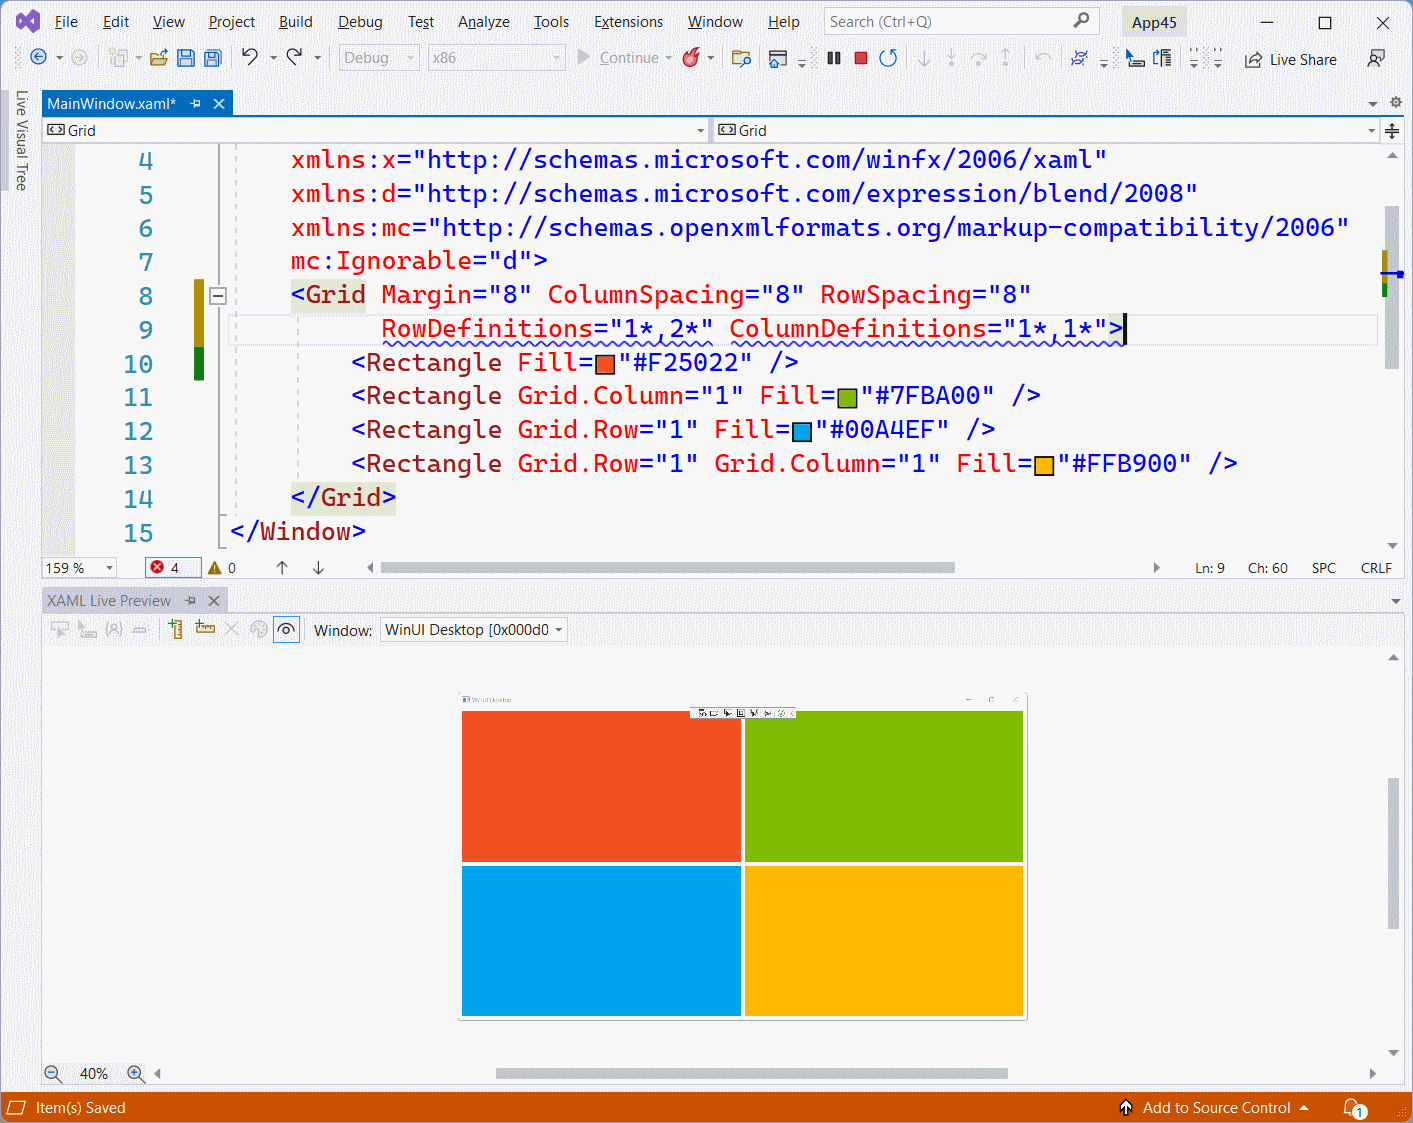
Task: Toggle the in-app toolbar eye icon
Action: tap(286, 629)
